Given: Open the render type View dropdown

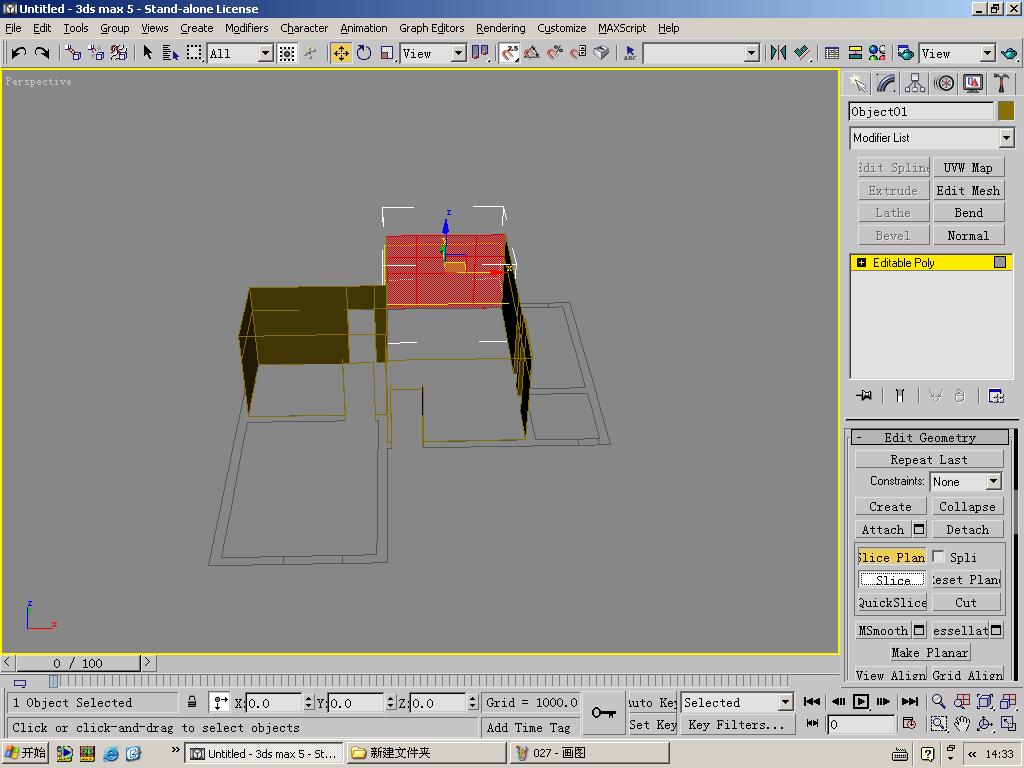Looking at the screenshot, I should point(987,54).
